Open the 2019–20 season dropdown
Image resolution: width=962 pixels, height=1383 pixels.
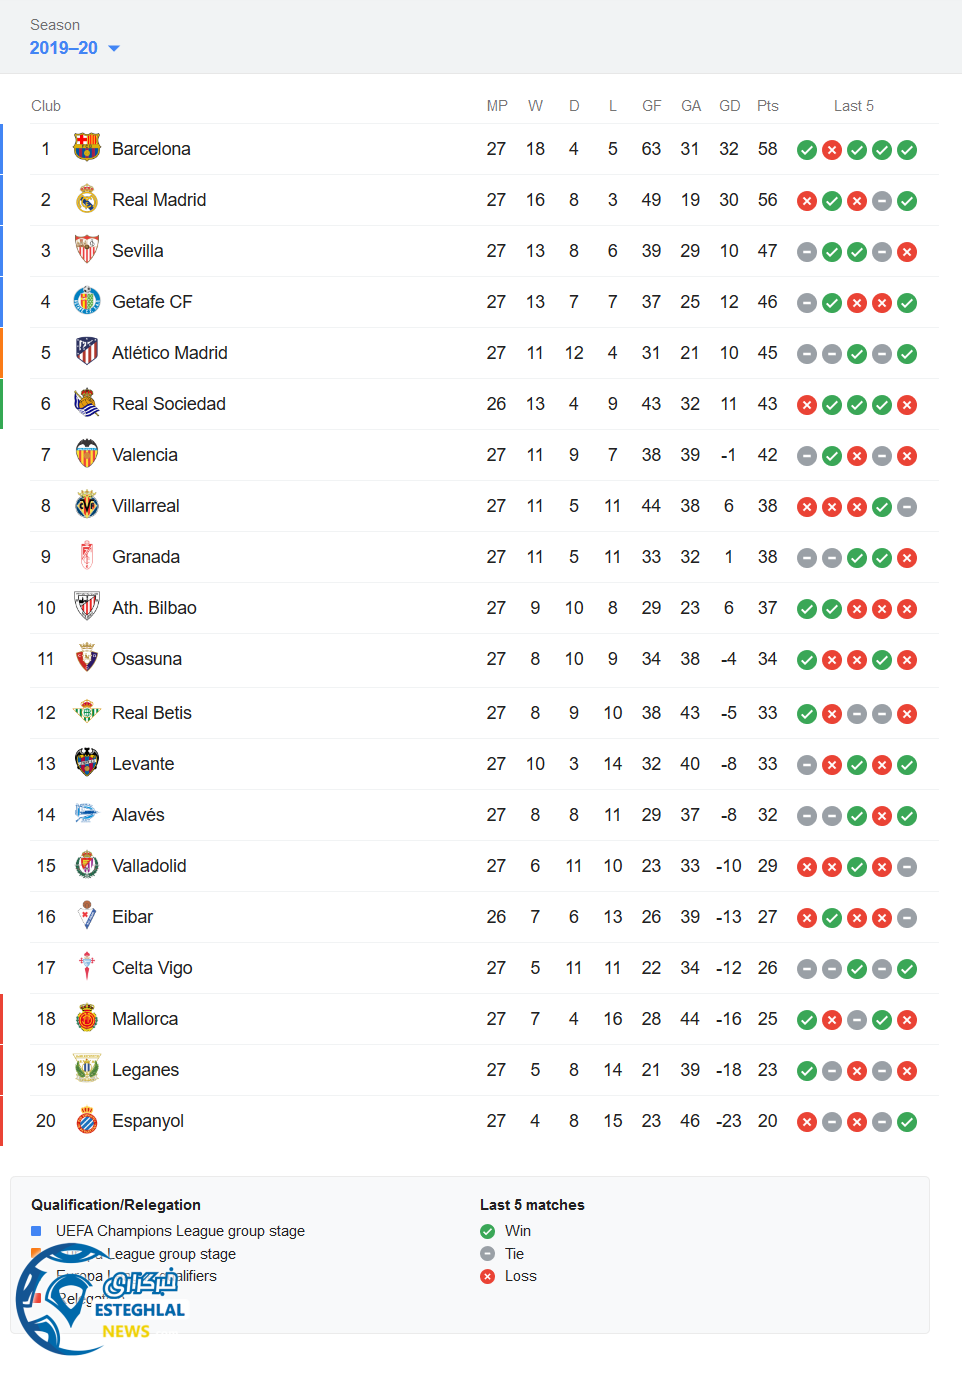click(75, 48)
